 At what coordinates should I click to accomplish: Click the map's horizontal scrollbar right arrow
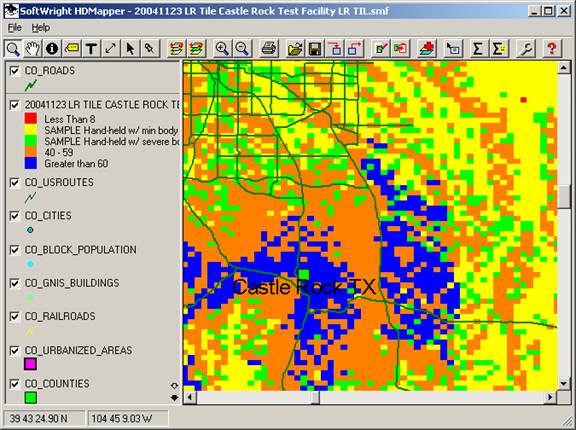pos(550,397)
